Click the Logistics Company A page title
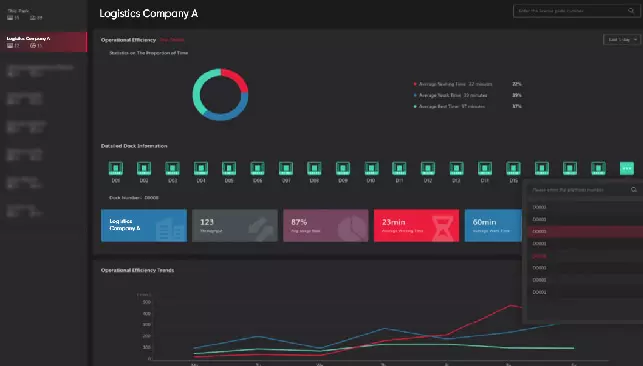 148,14
